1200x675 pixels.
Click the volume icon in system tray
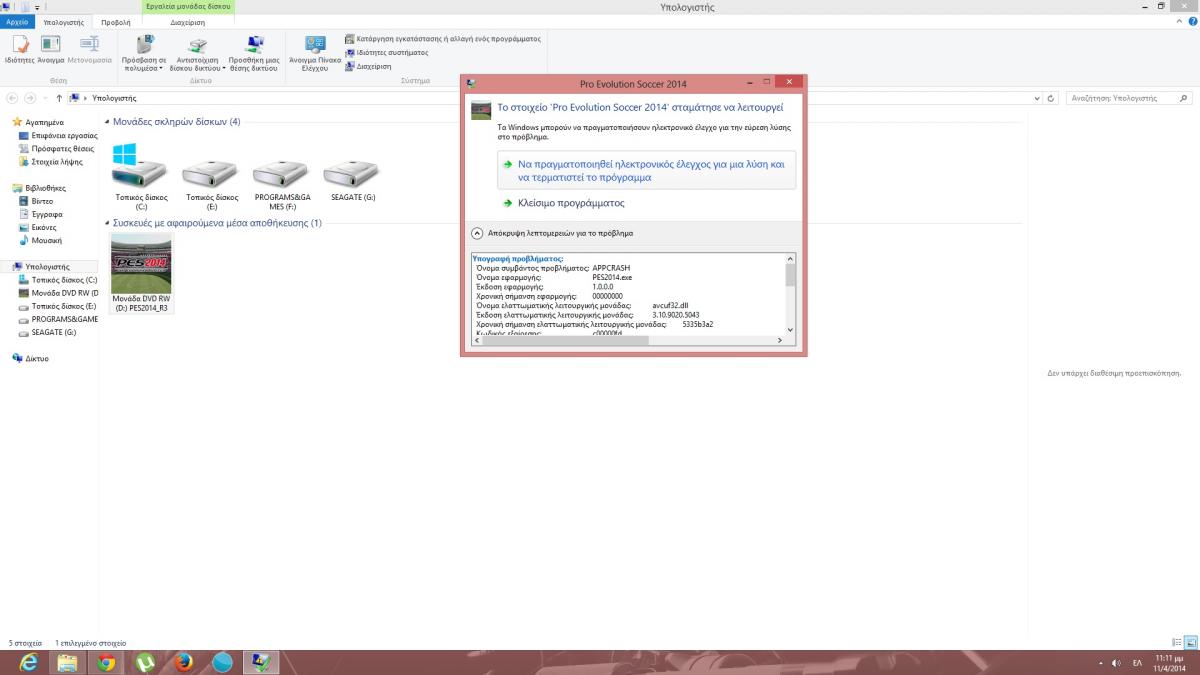[x=1116, y=663]
